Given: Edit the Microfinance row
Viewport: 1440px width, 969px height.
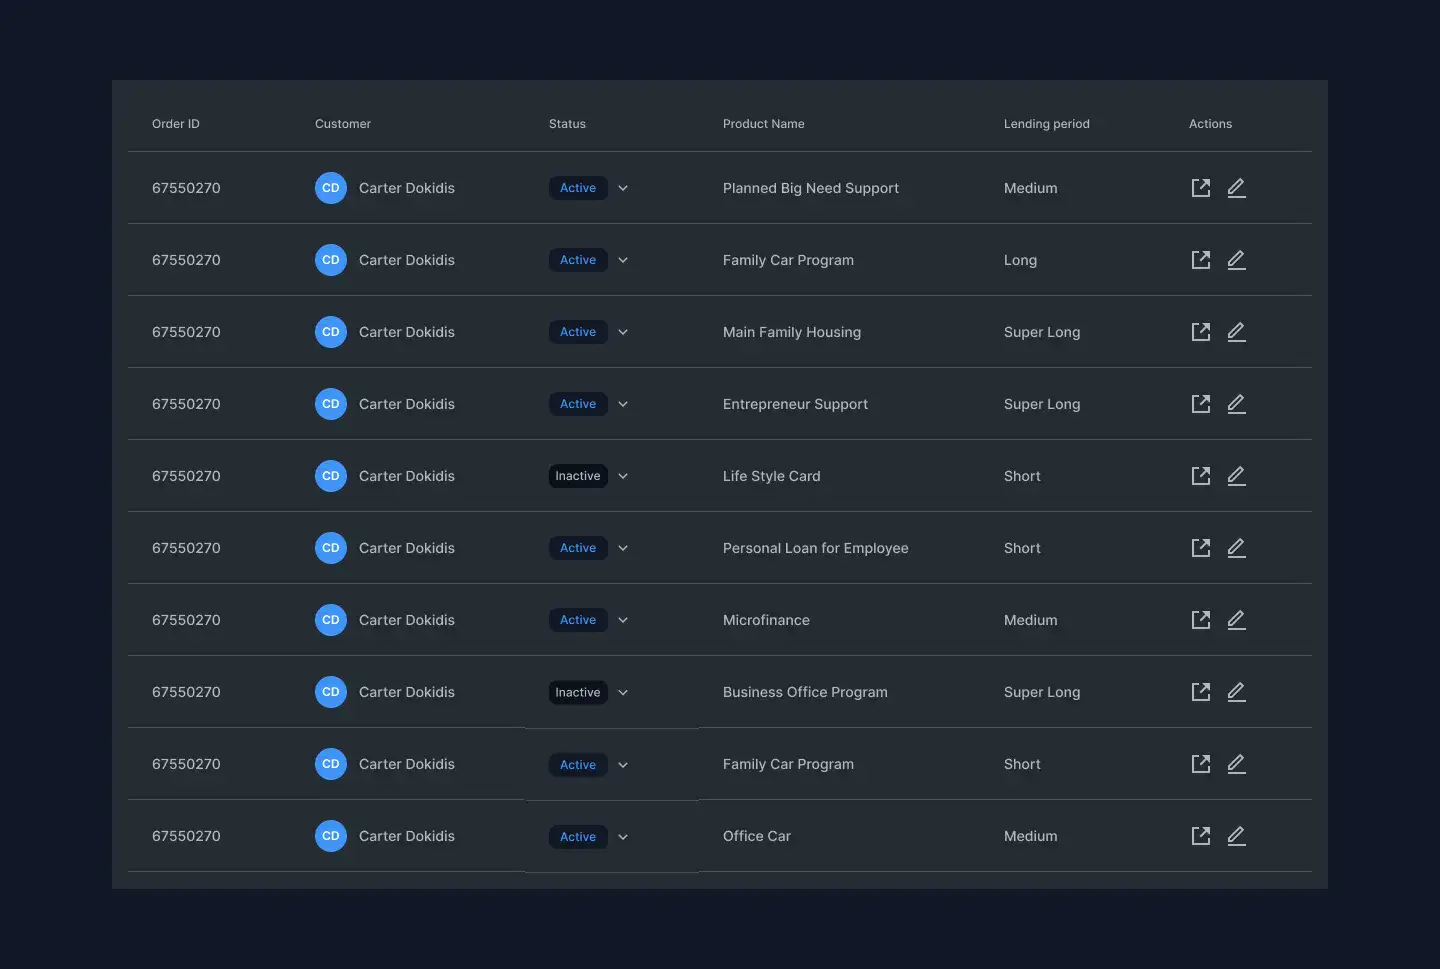Looking at the screenshot, I should pos(1236,620).
